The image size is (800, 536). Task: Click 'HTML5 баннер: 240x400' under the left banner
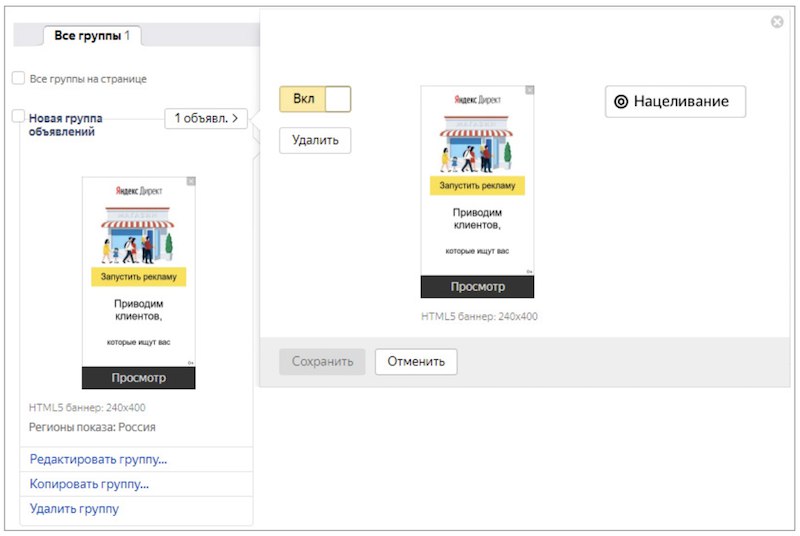pos(87,407)
